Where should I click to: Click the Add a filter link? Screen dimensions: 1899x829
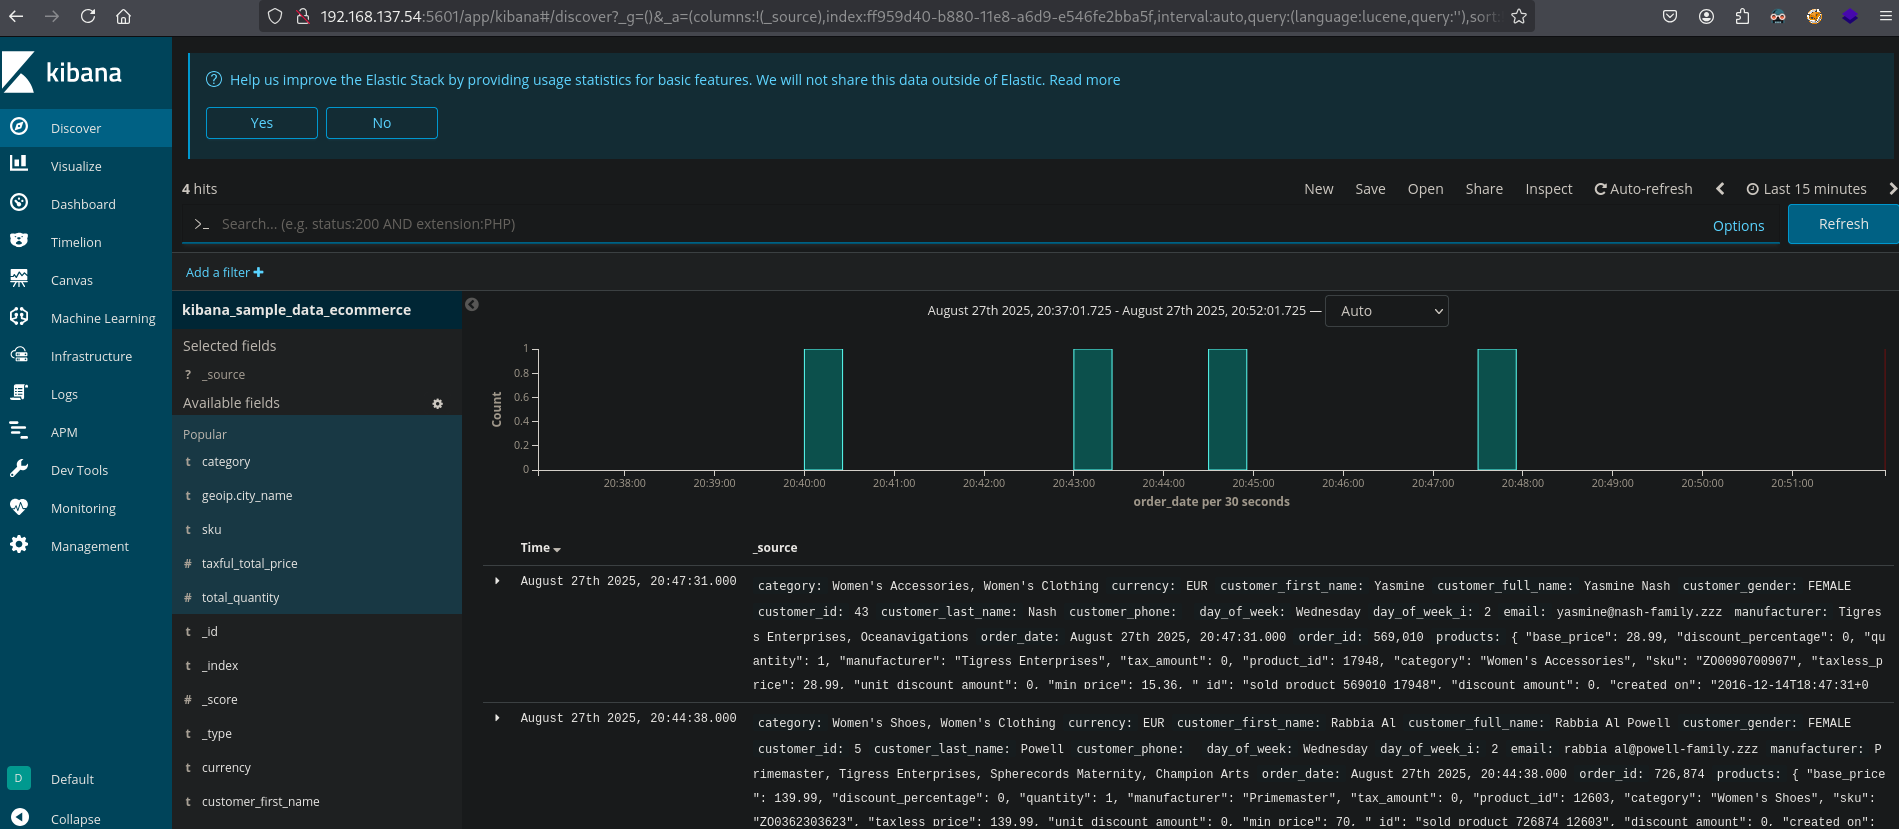224,272
